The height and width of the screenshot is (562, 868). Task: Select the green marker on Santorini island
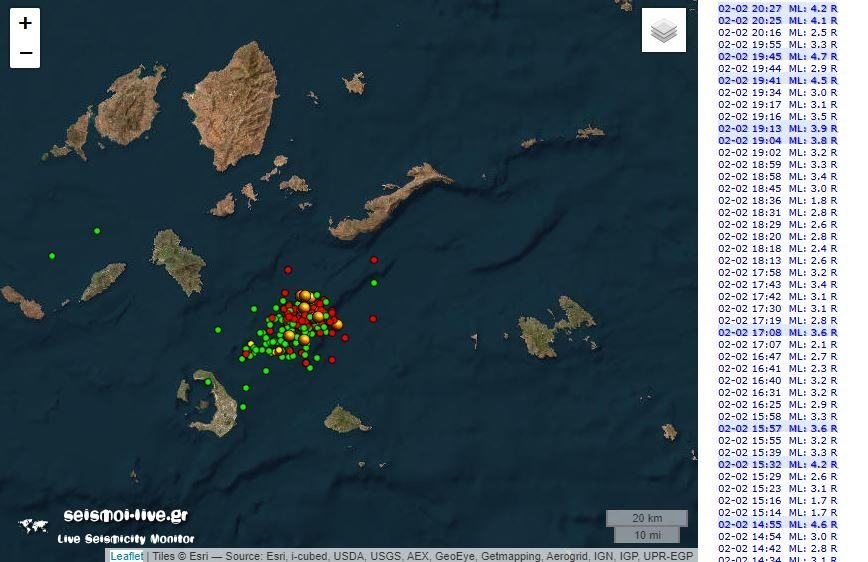tap(208, 381)
